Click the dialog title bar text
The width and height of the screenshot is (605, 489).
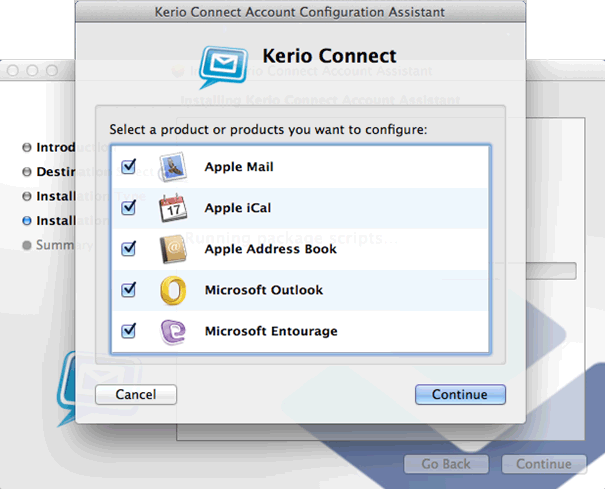coord(300,12)
